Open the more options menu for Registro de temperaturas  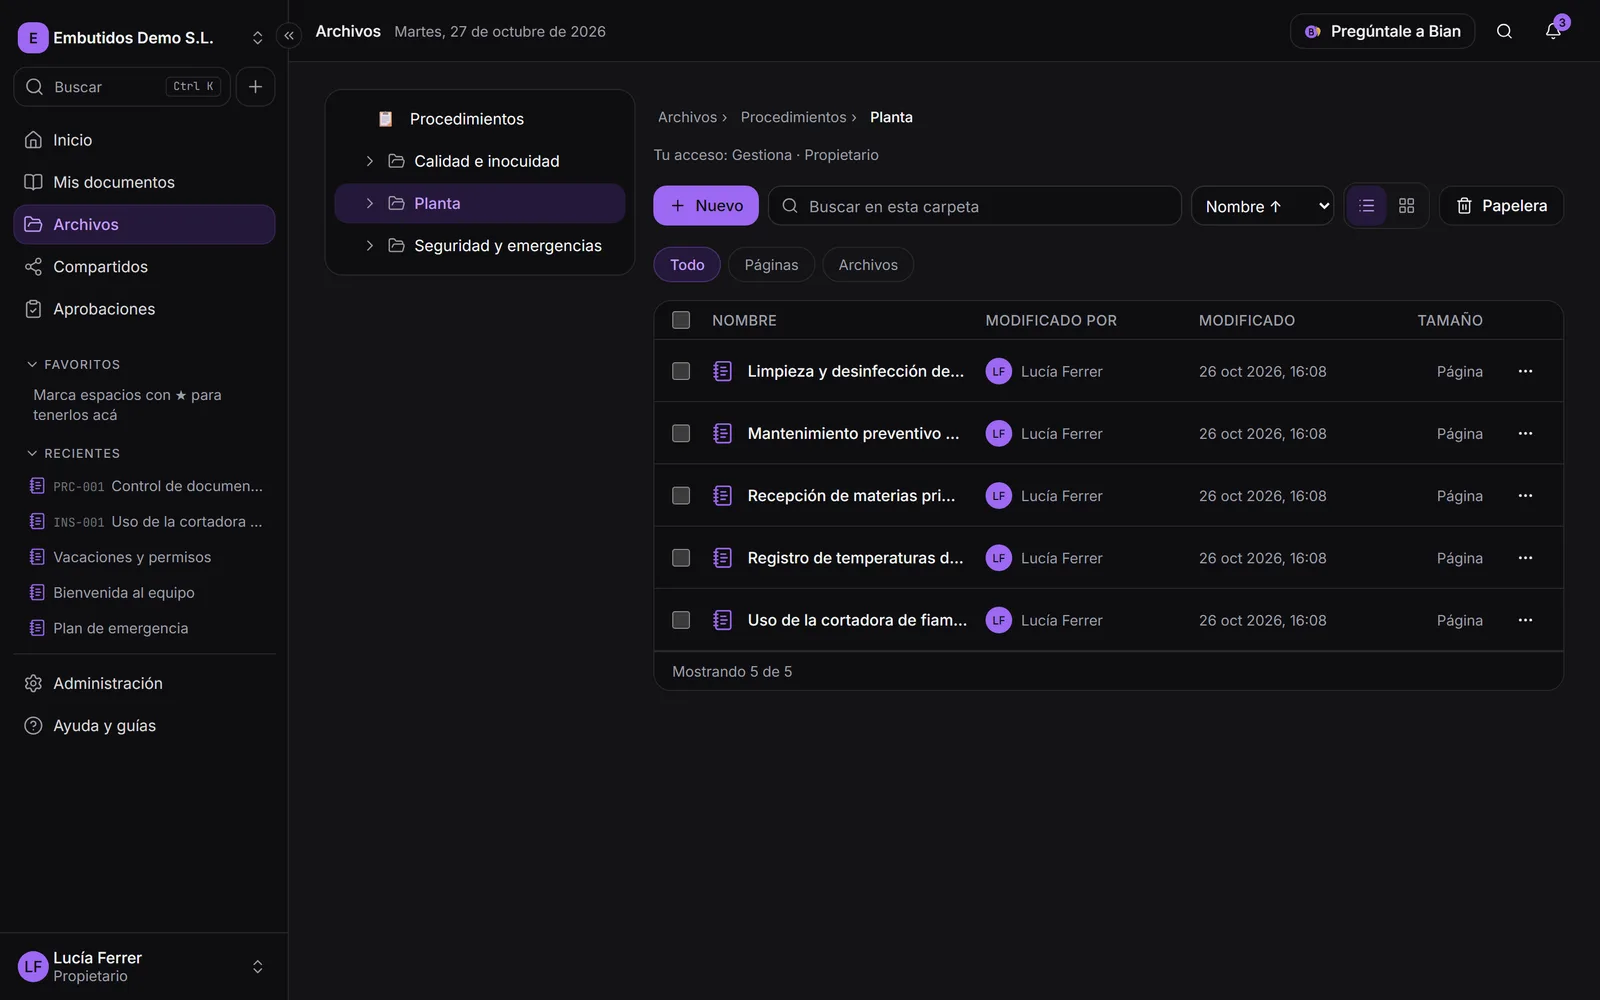click(x=1525, y=558)
